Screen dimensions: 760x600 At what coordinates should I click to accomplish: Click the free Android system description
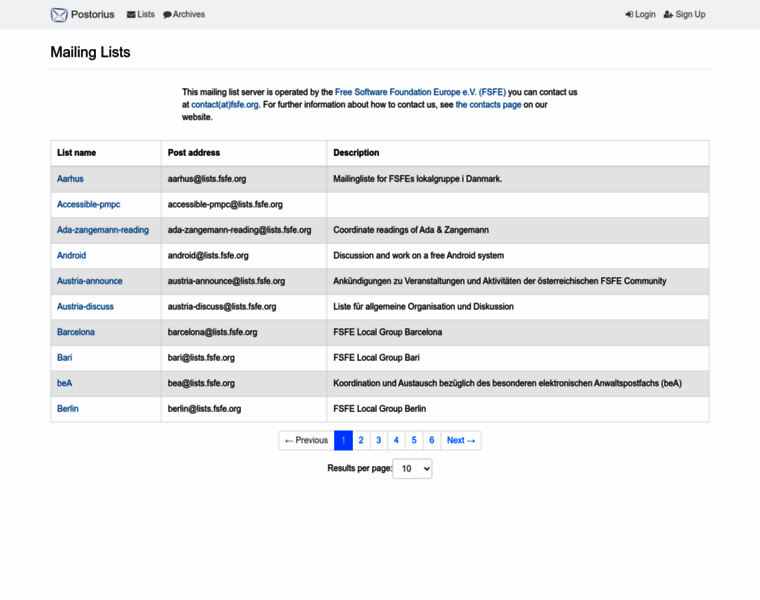419,255
